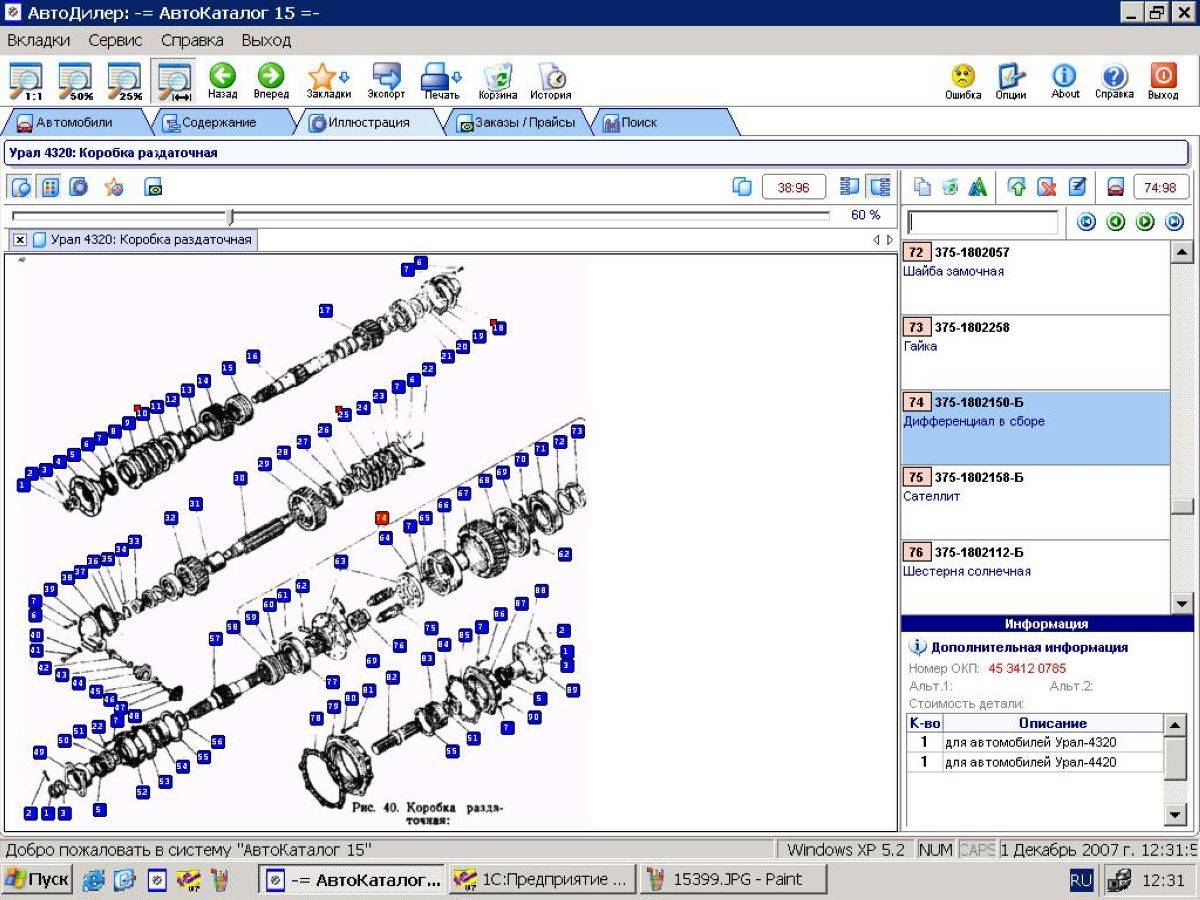The width and height of the screenshot is (1200, 900).
Task: Click the green up-arrow icon
Action: click(1017, 187)
